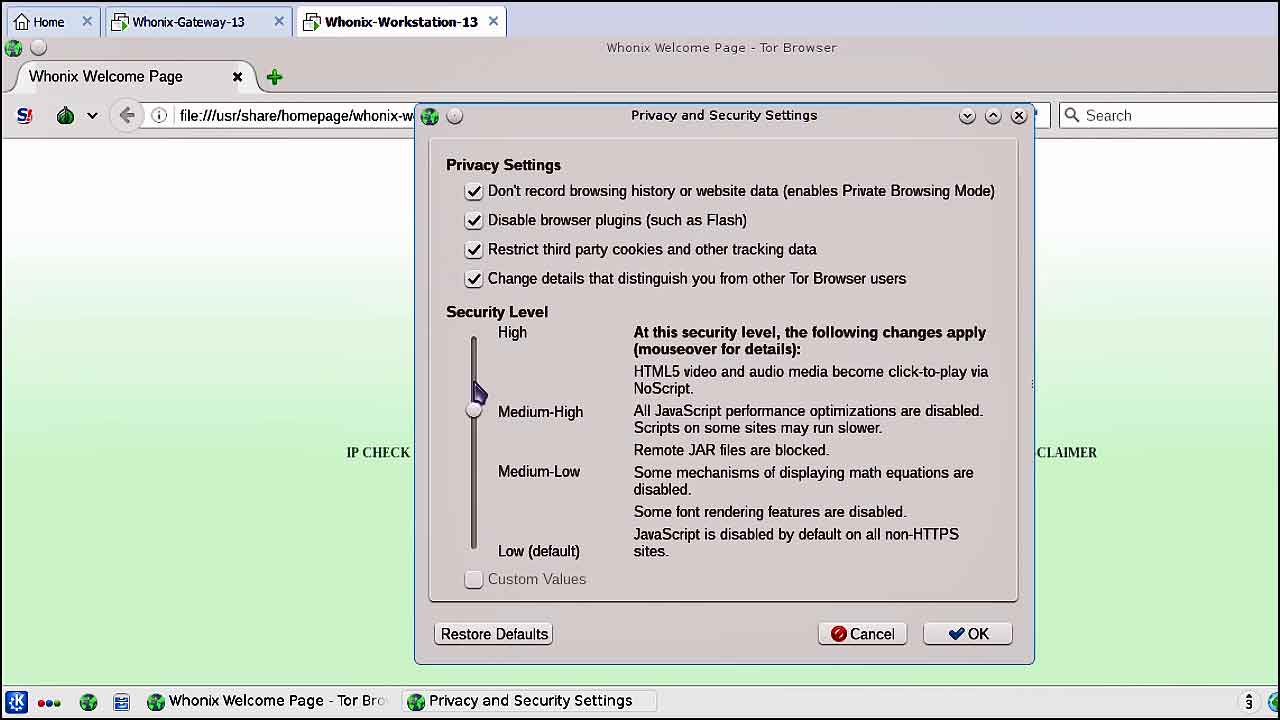Toggle Don't record browsing history checkbox
Screen dimensions: 1280x720
(x=473, y=191)
